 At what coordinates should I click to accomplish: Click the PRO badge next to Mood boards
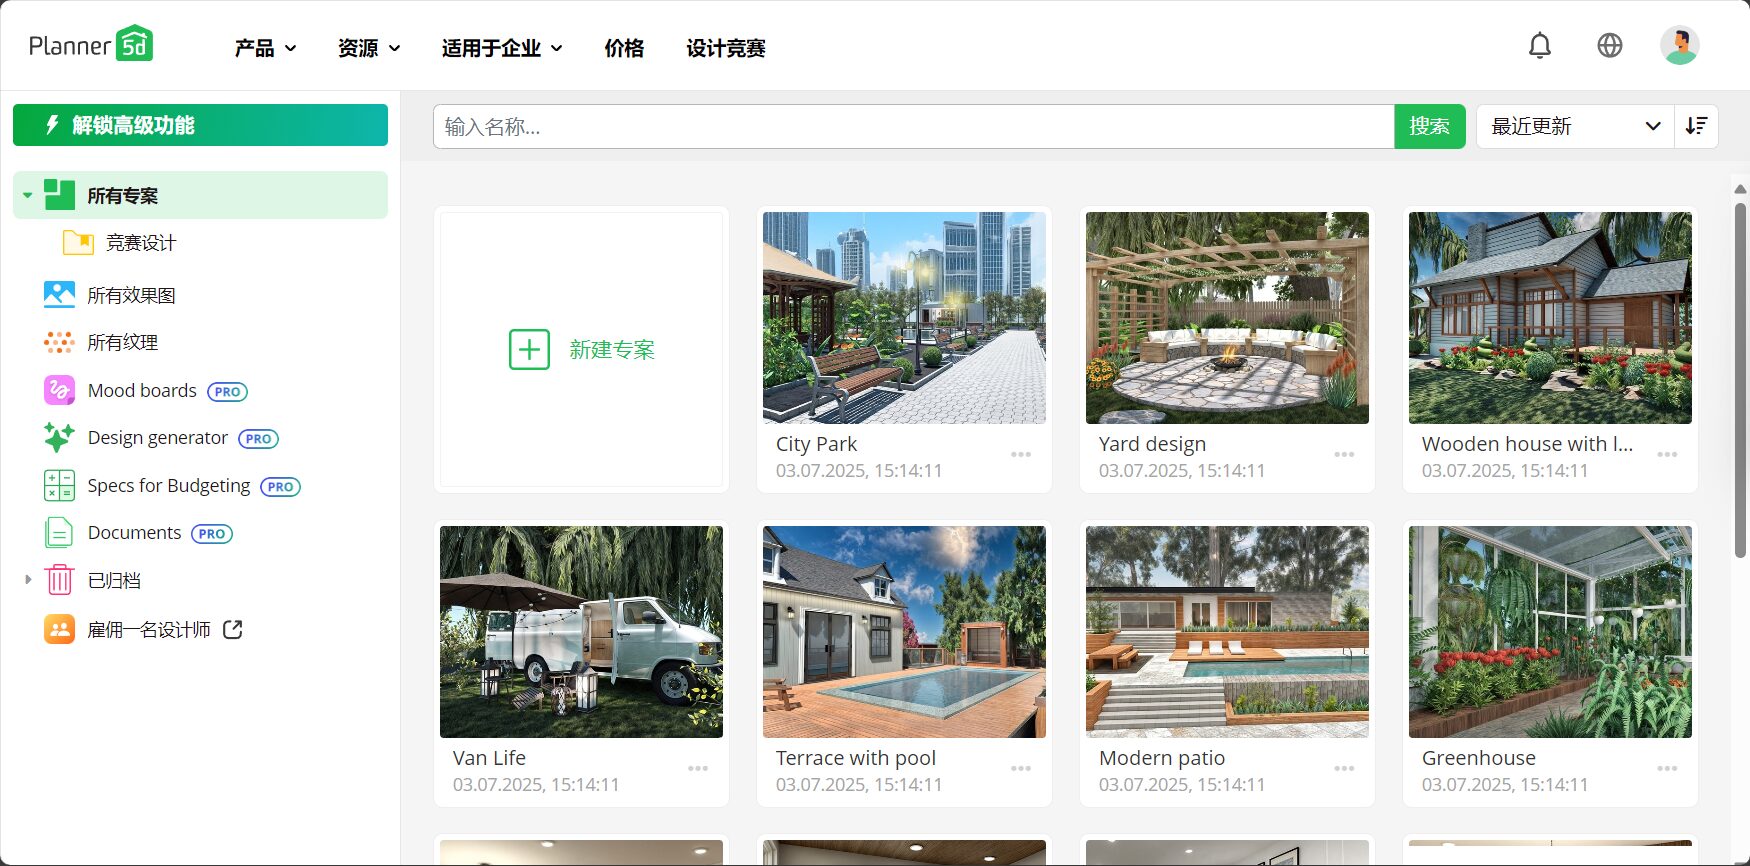(x=227, y=391)
